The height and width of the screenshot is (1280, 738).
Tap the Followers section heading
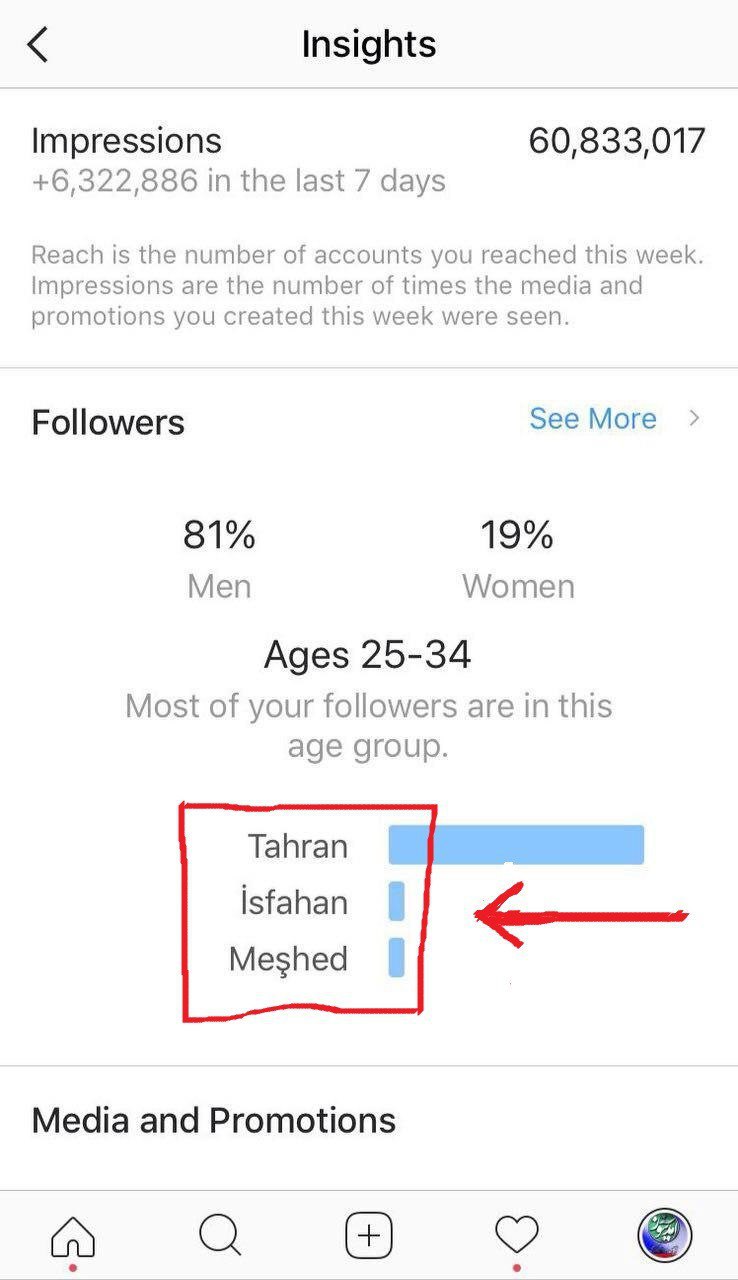click(108, 422)
